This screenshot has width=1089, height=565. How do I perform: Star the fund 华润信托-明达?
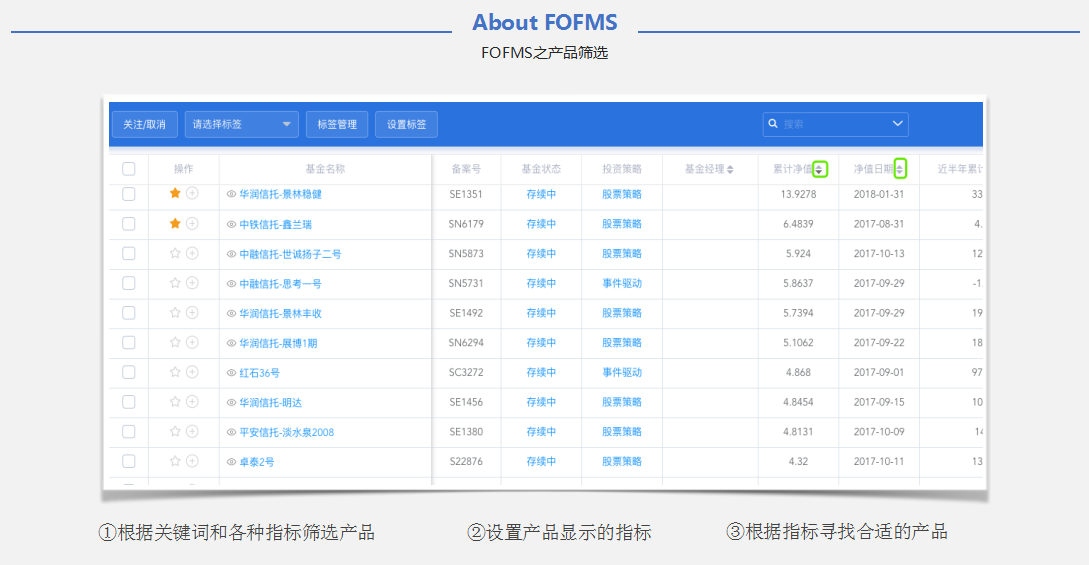point(175,401)
